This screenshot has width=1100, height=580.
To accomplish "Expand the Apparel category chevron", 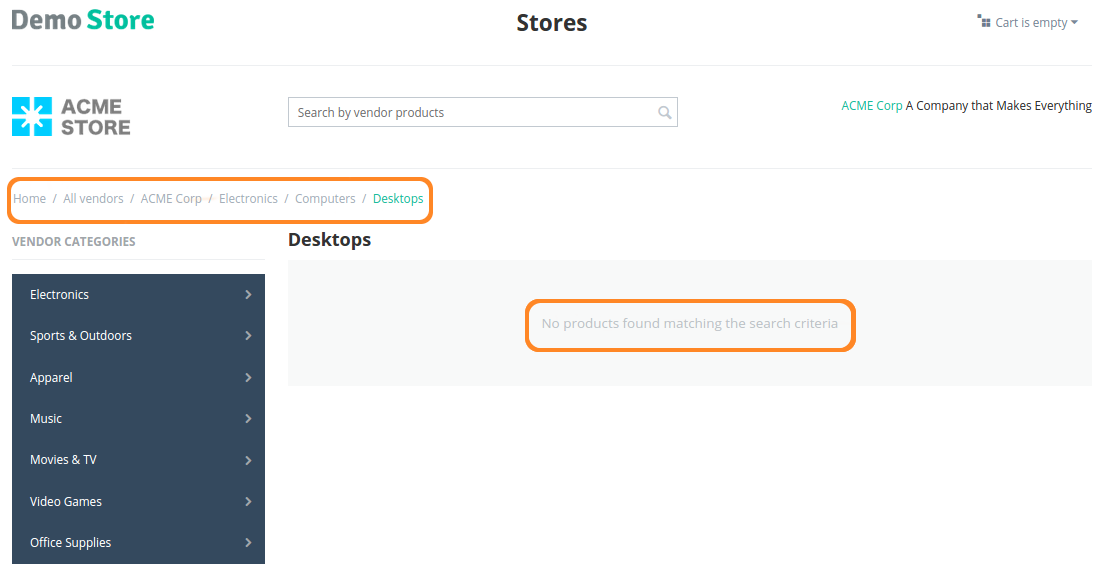I will [x=248, y=377].
